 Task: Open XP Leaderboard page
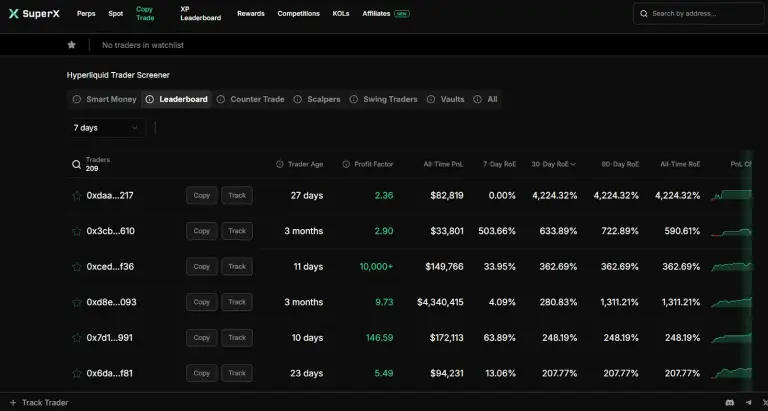[200, 14]
